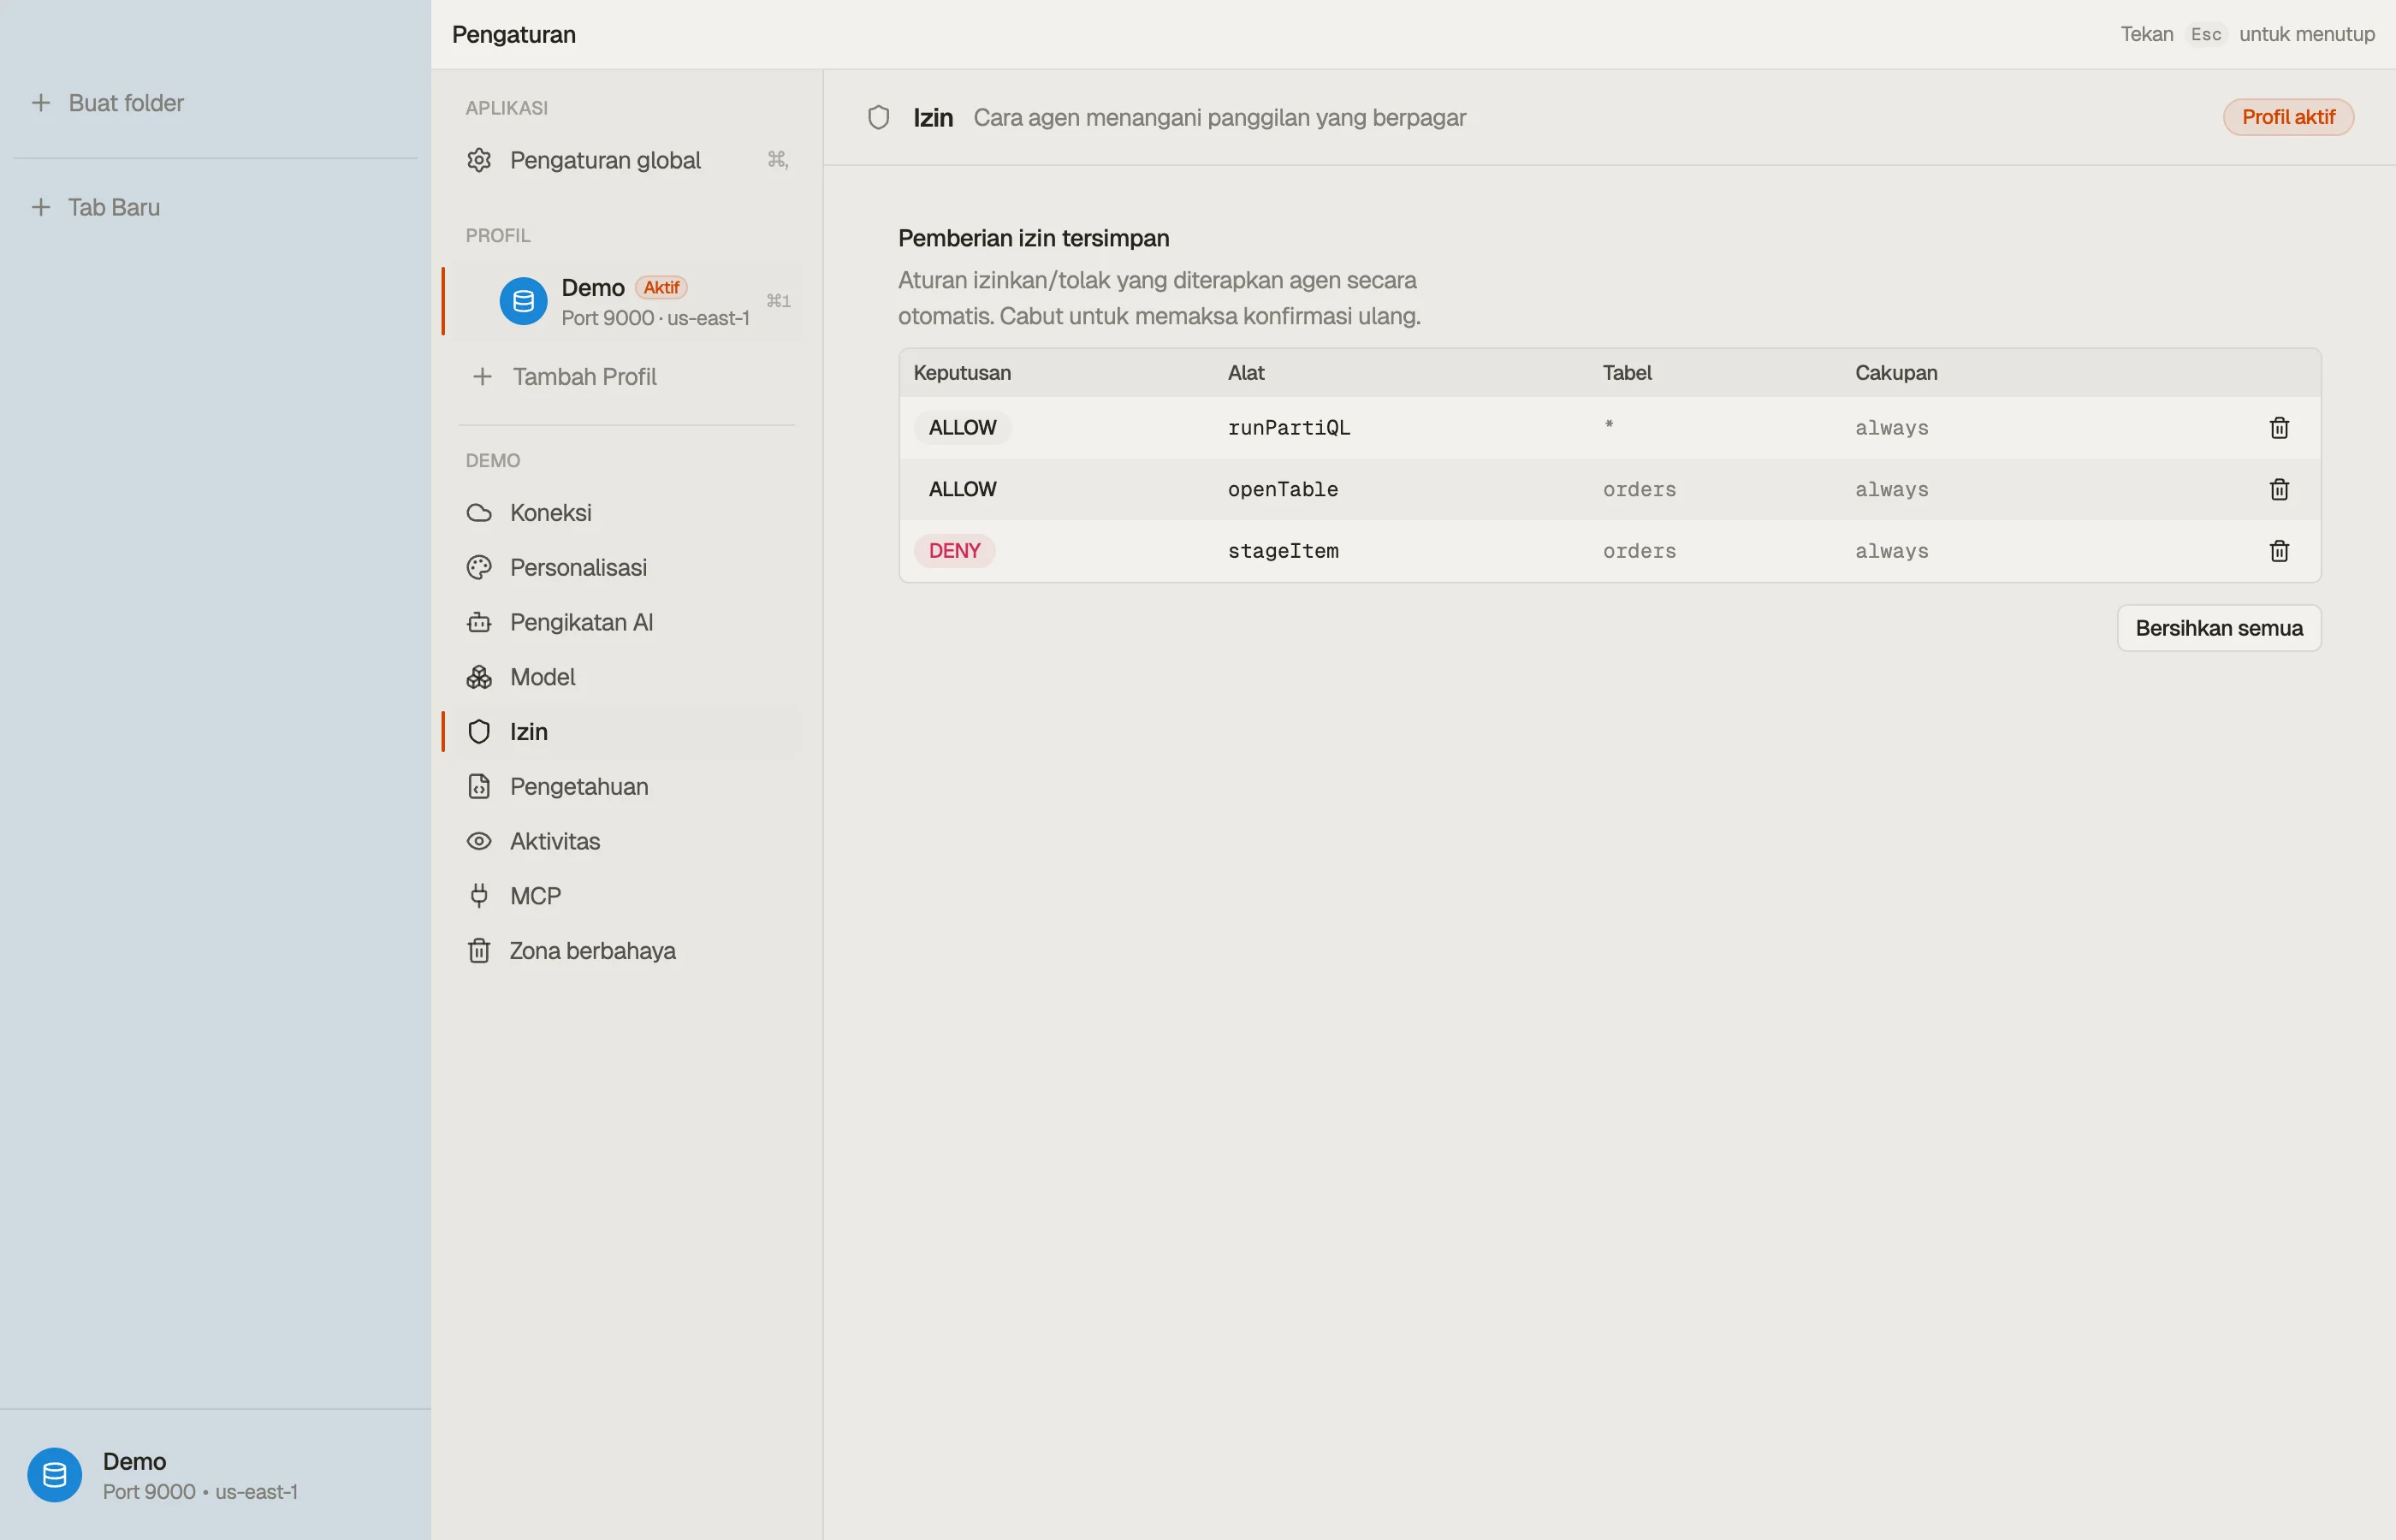This screenshot has height=1540, width=2396.
Task: Open the Pengikatan AI section
Action: coord(626,622)
